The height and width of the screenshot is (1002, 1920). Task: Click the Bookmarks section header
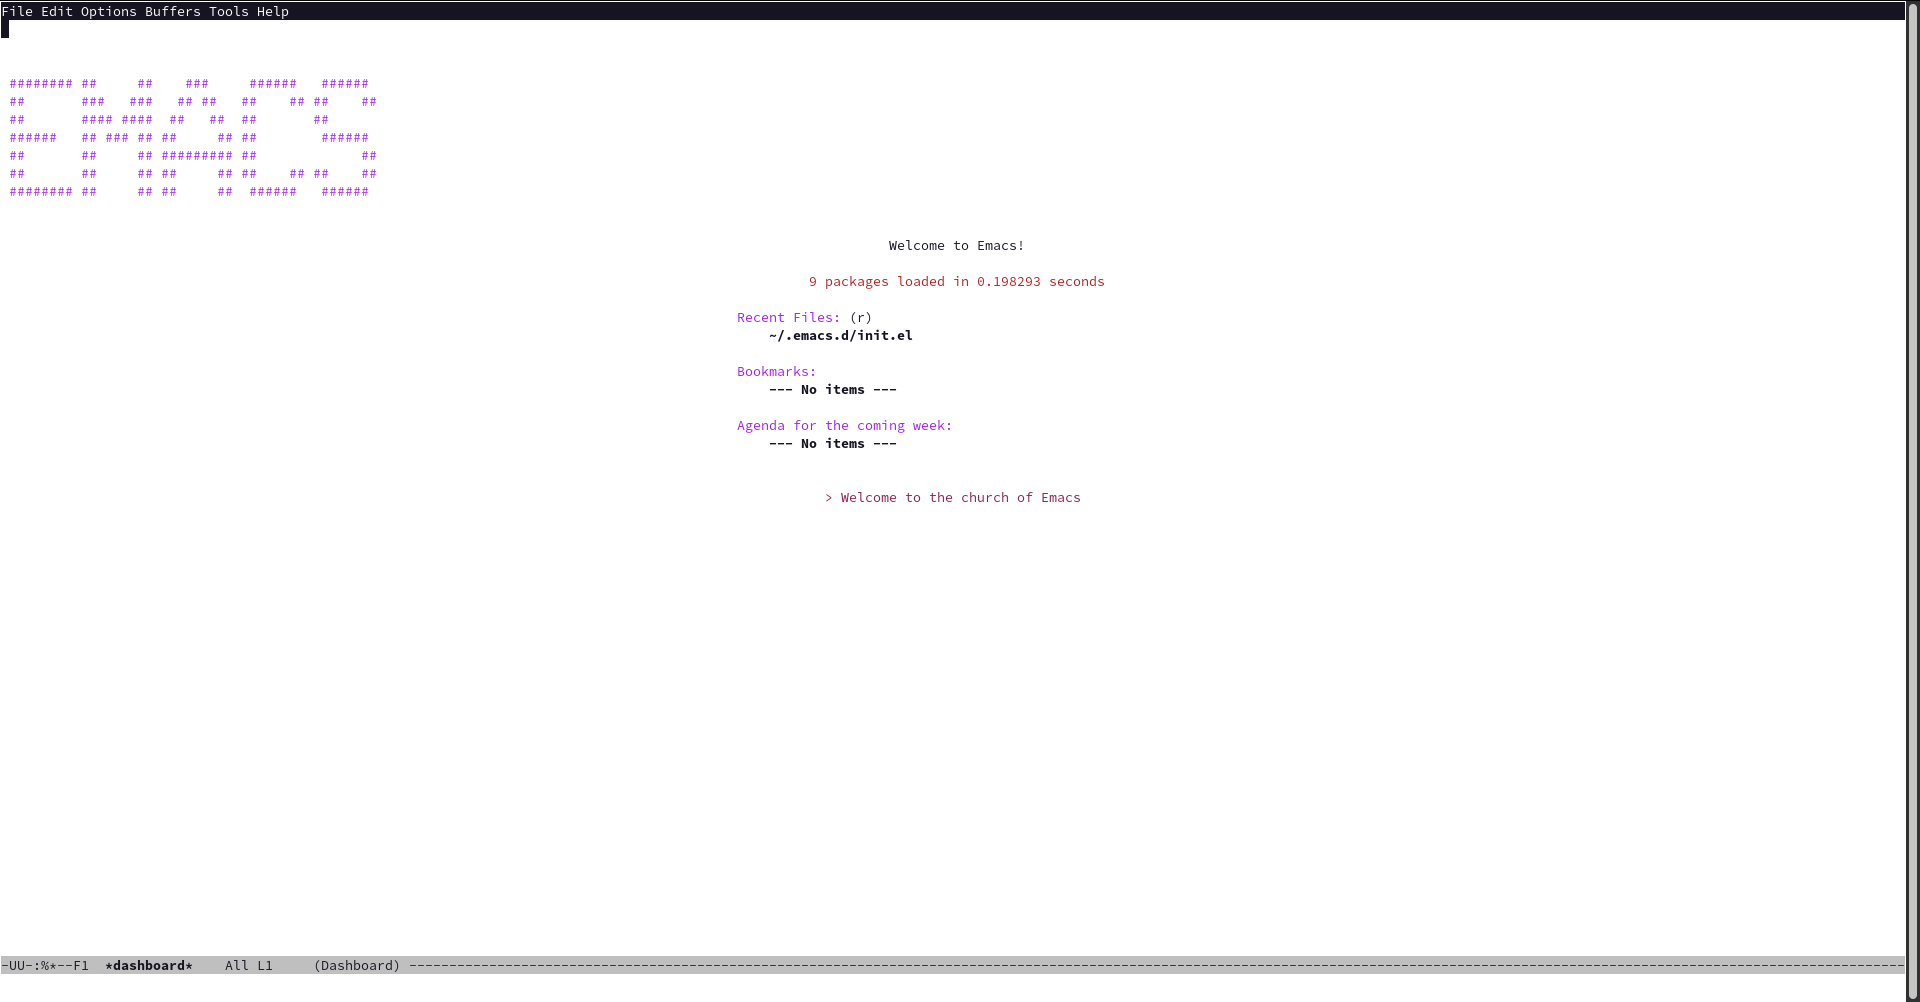click(x=775, y=371)
